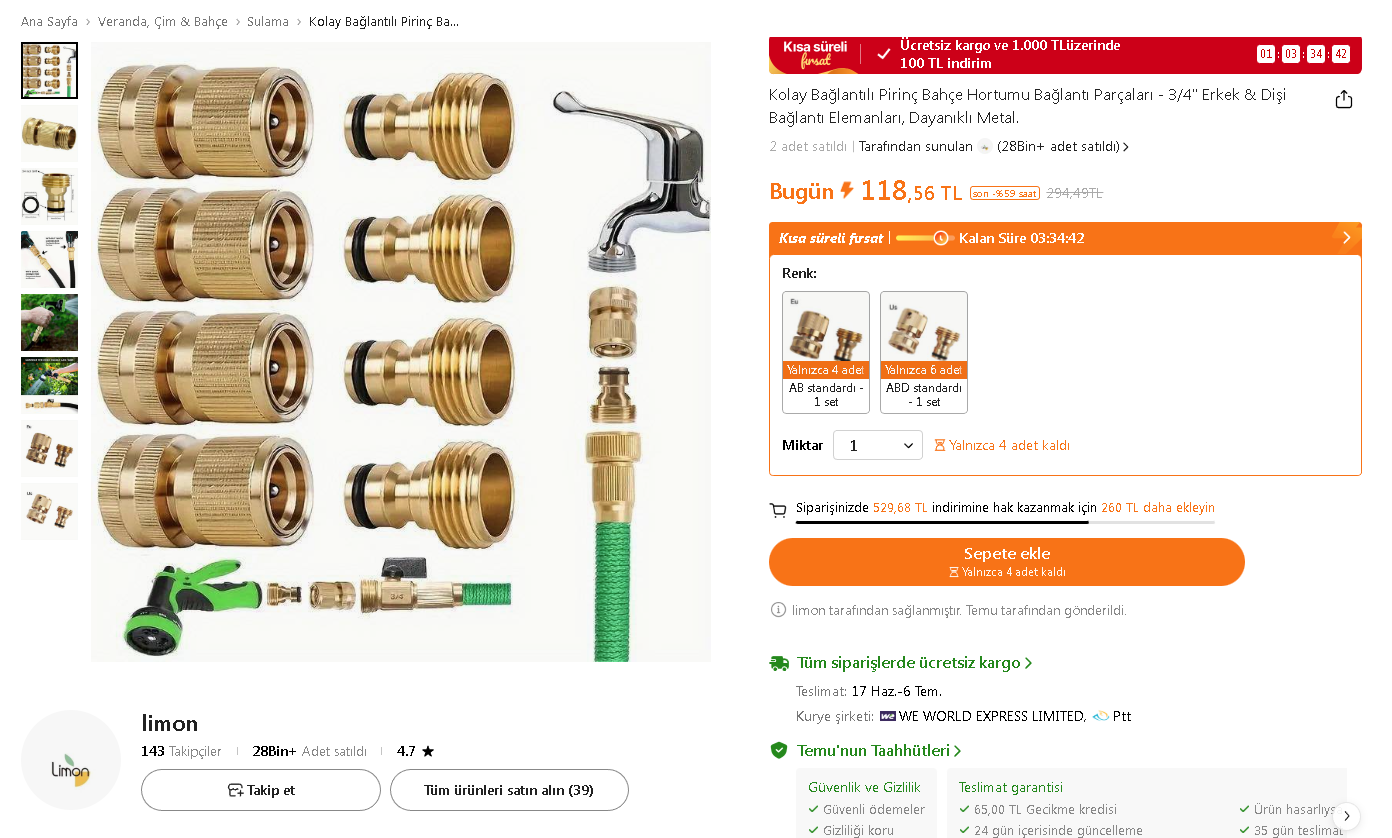Go to Sulama breadcrumb category
Image resolution: width=1392 pixels, height=838 pixels.
[268, 21]
